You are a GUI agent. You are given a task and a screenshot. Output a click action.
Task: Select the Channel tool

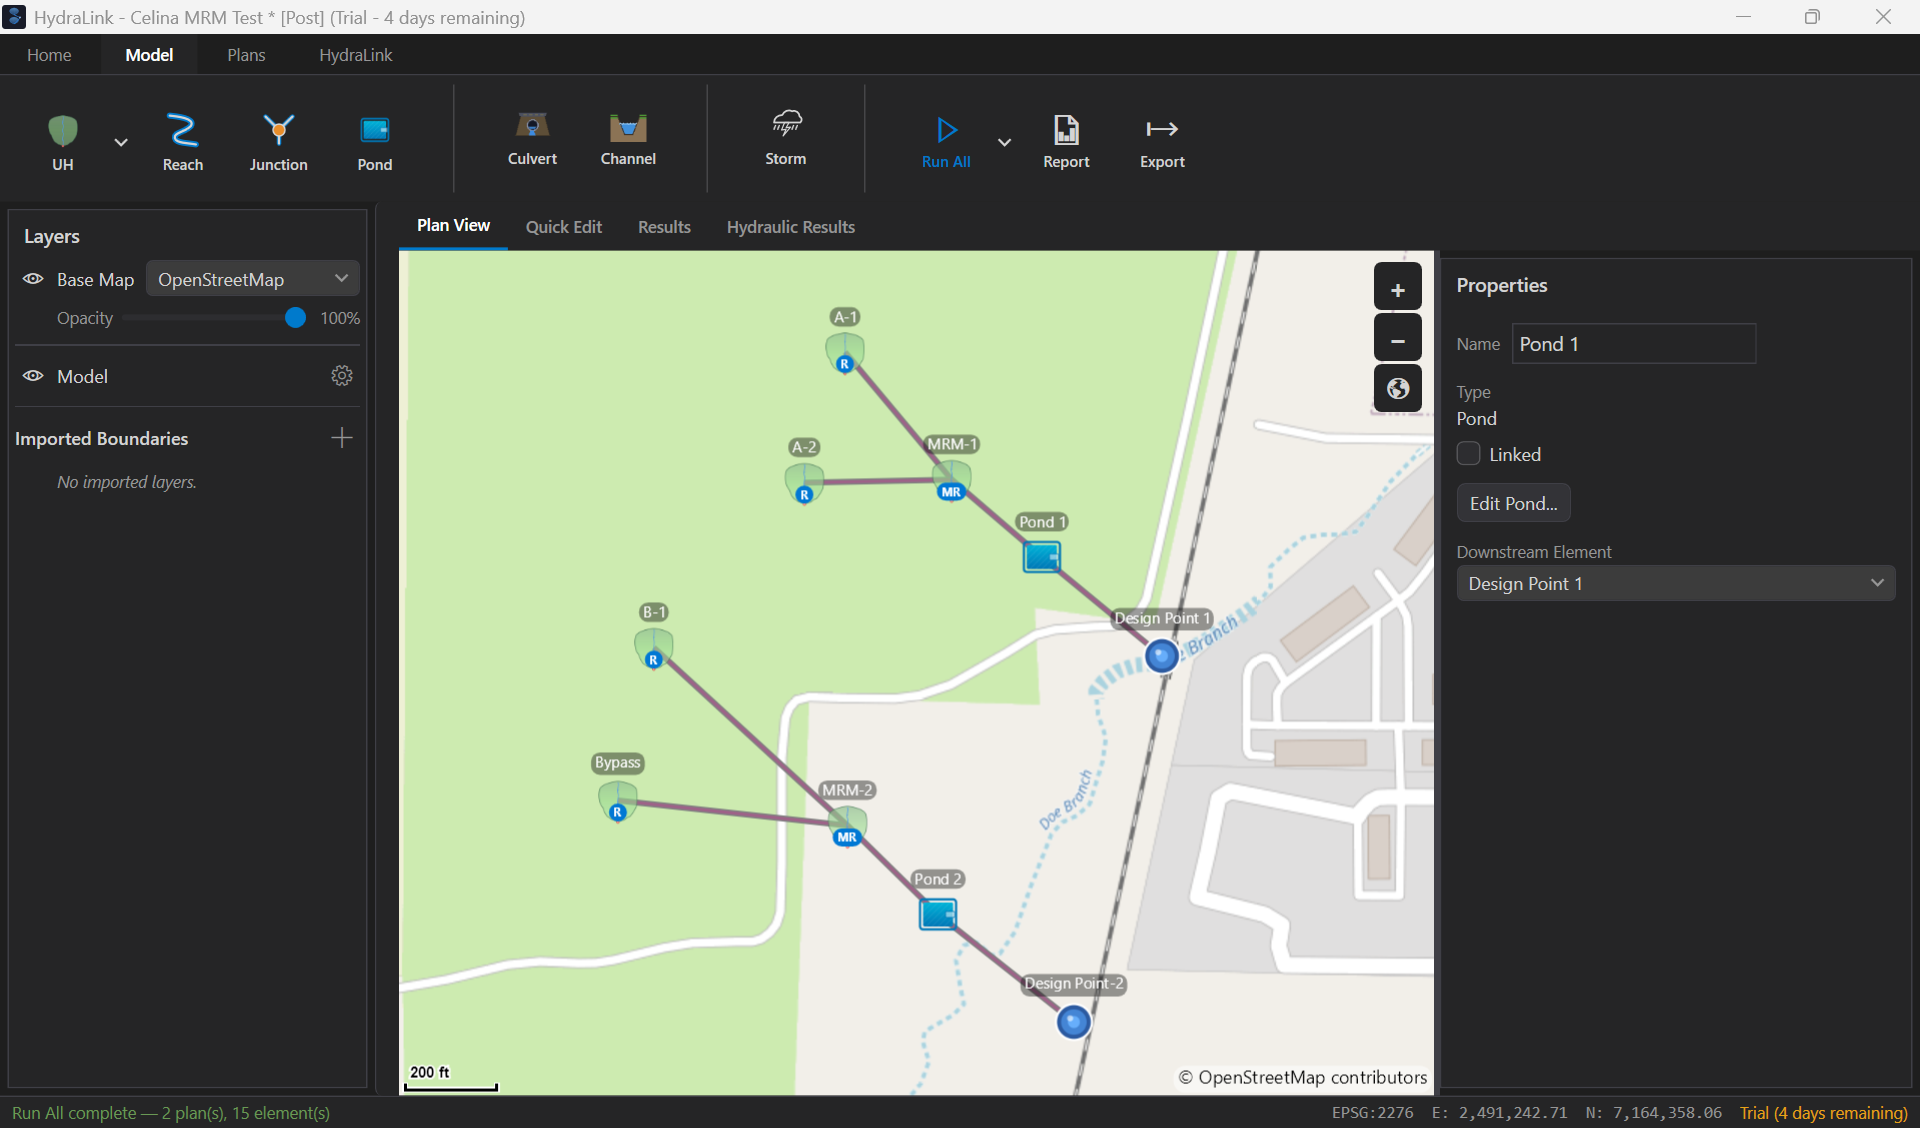tap(628, 140)
